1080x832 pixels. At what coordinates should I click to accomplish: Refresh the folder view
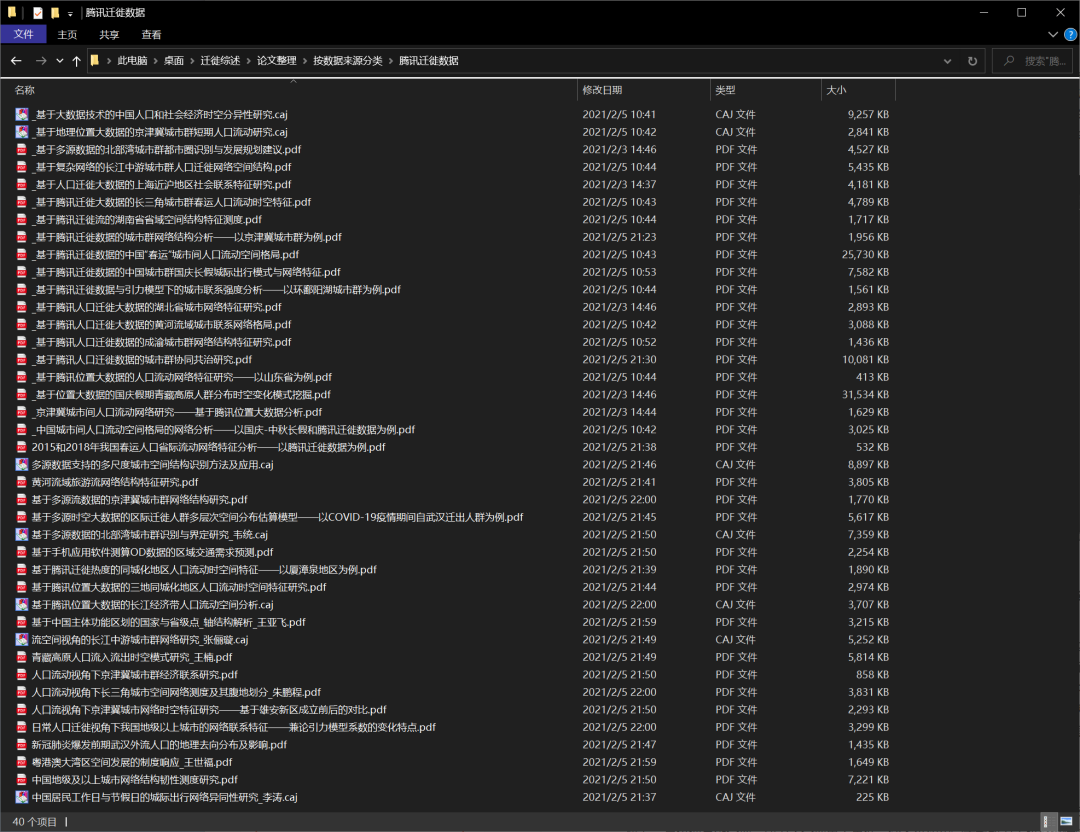pos(972,61)
